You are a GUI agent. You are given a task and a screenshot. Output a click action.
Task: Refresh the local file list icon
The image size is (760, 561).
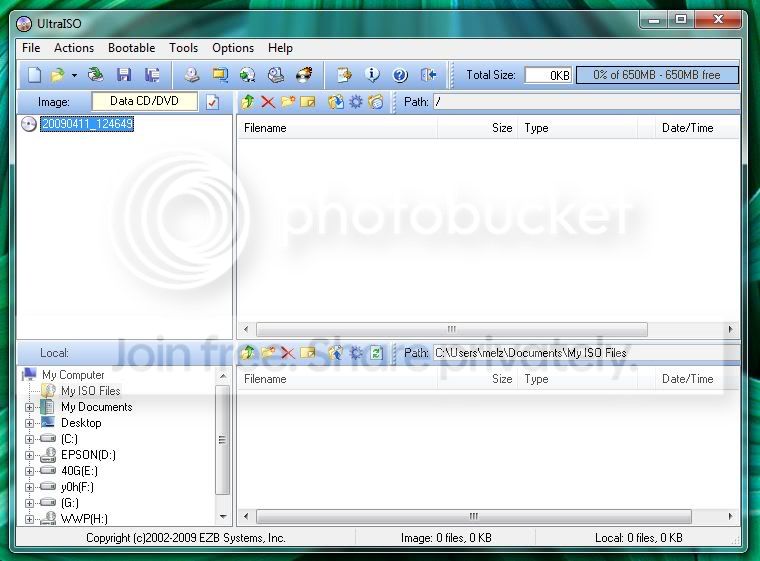pos(376,353)
